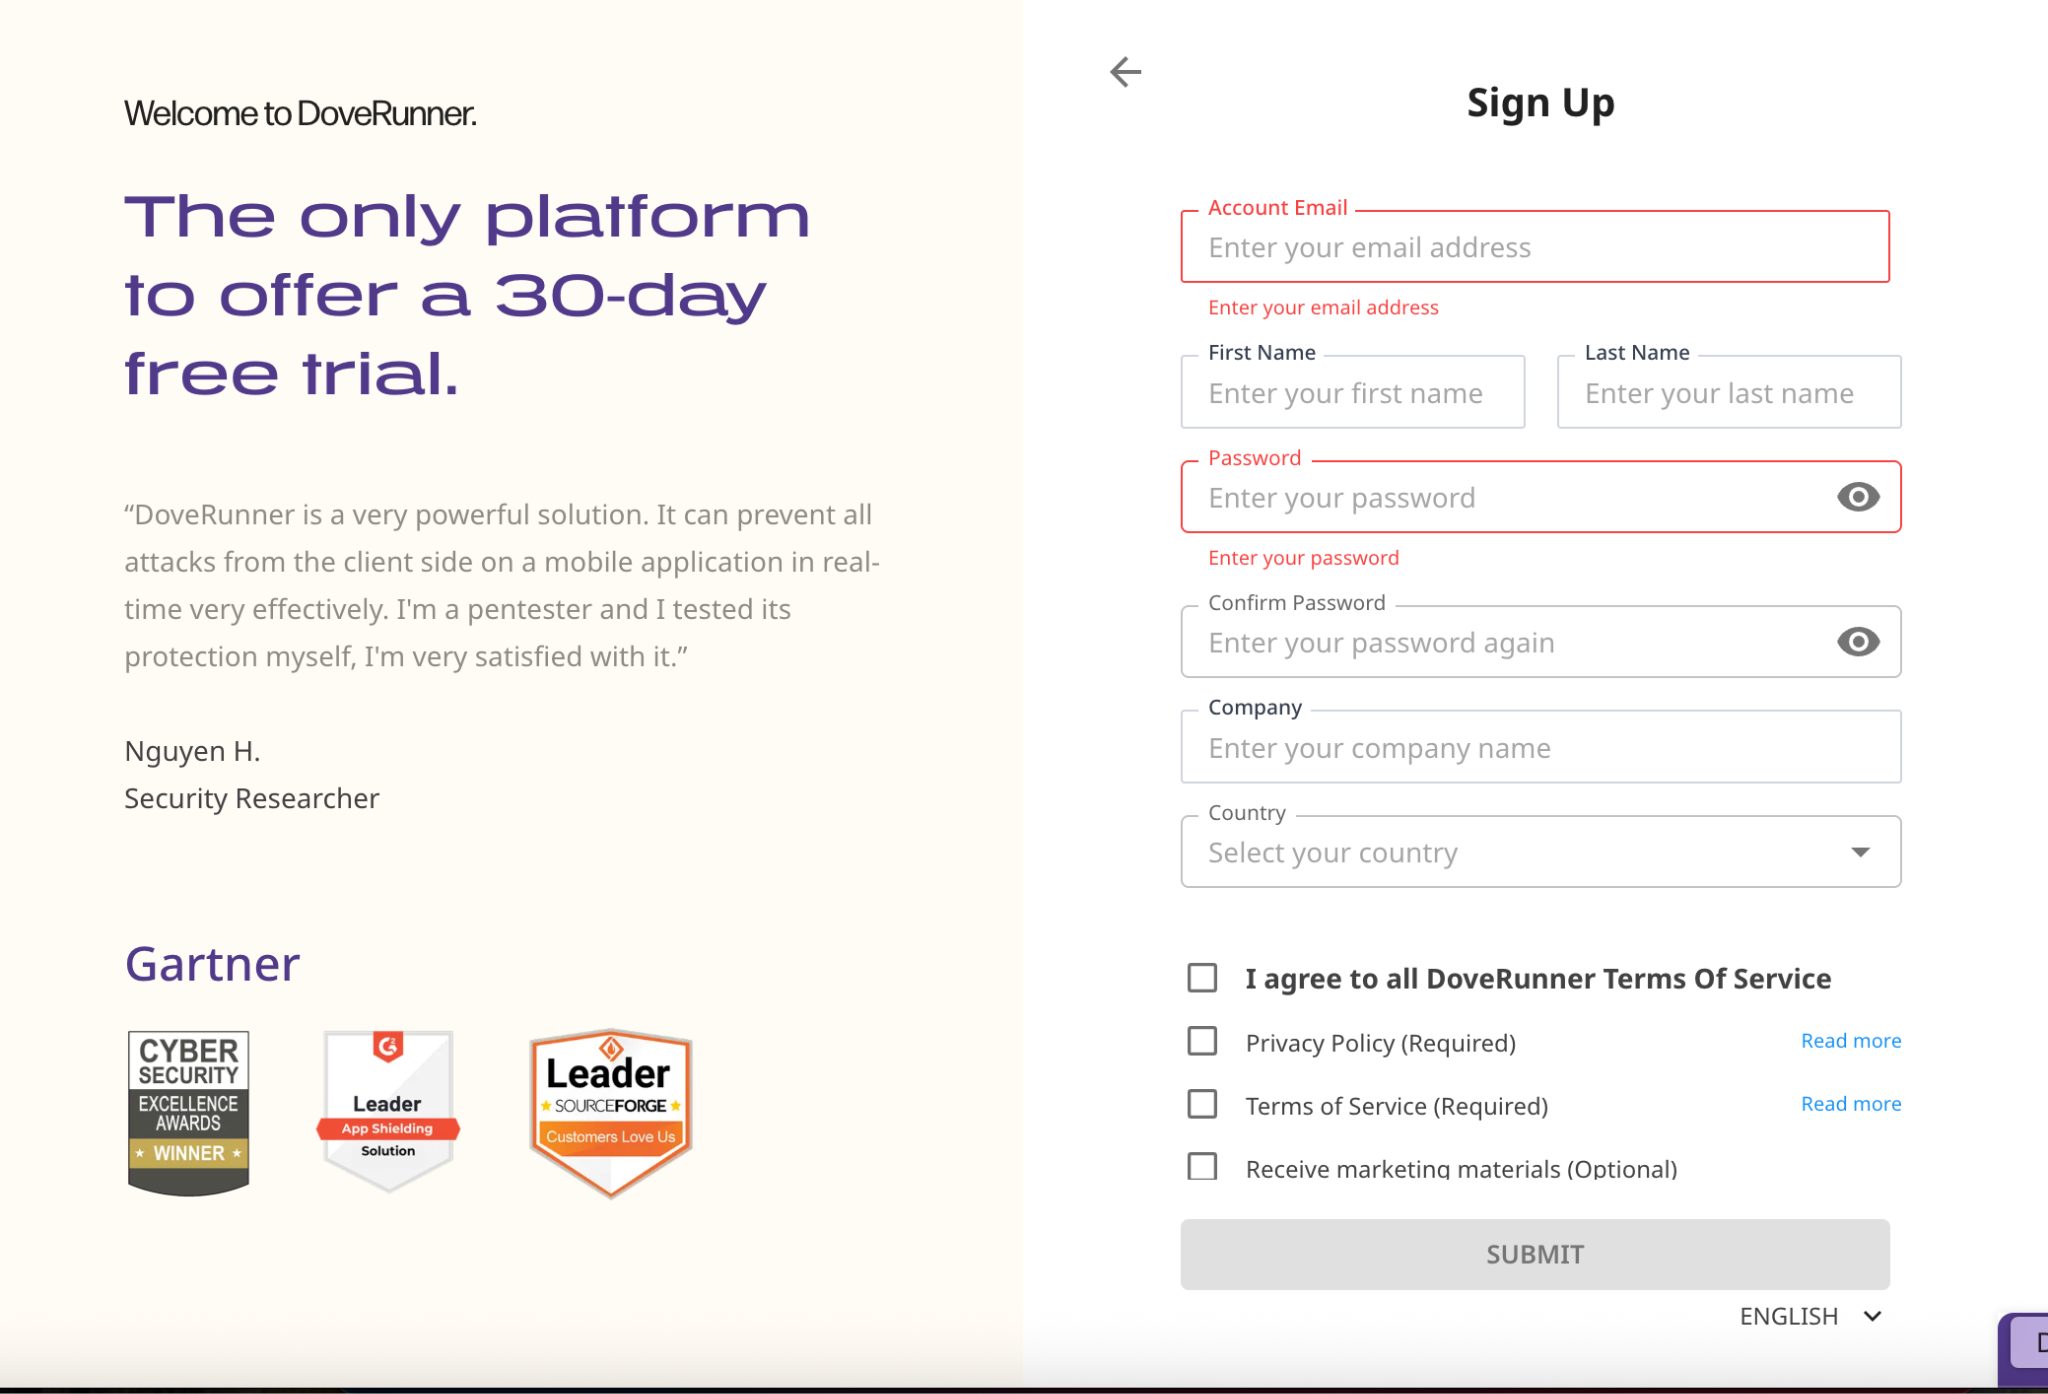This screenshot has height=1394, width=2048.
Task: Show password using the eye icon in Password field
Action: coord(1858,497)
